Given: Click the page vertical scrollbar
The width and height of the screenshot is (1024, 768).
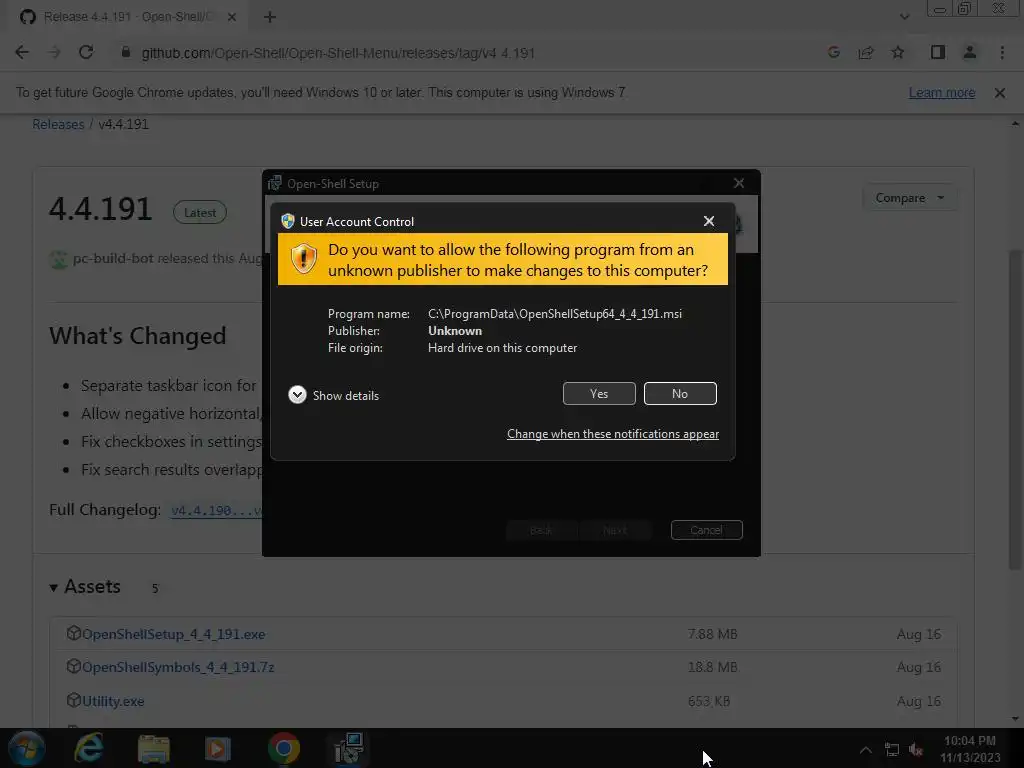Looking at the screenshot, I should click(x=1015, y=409).
